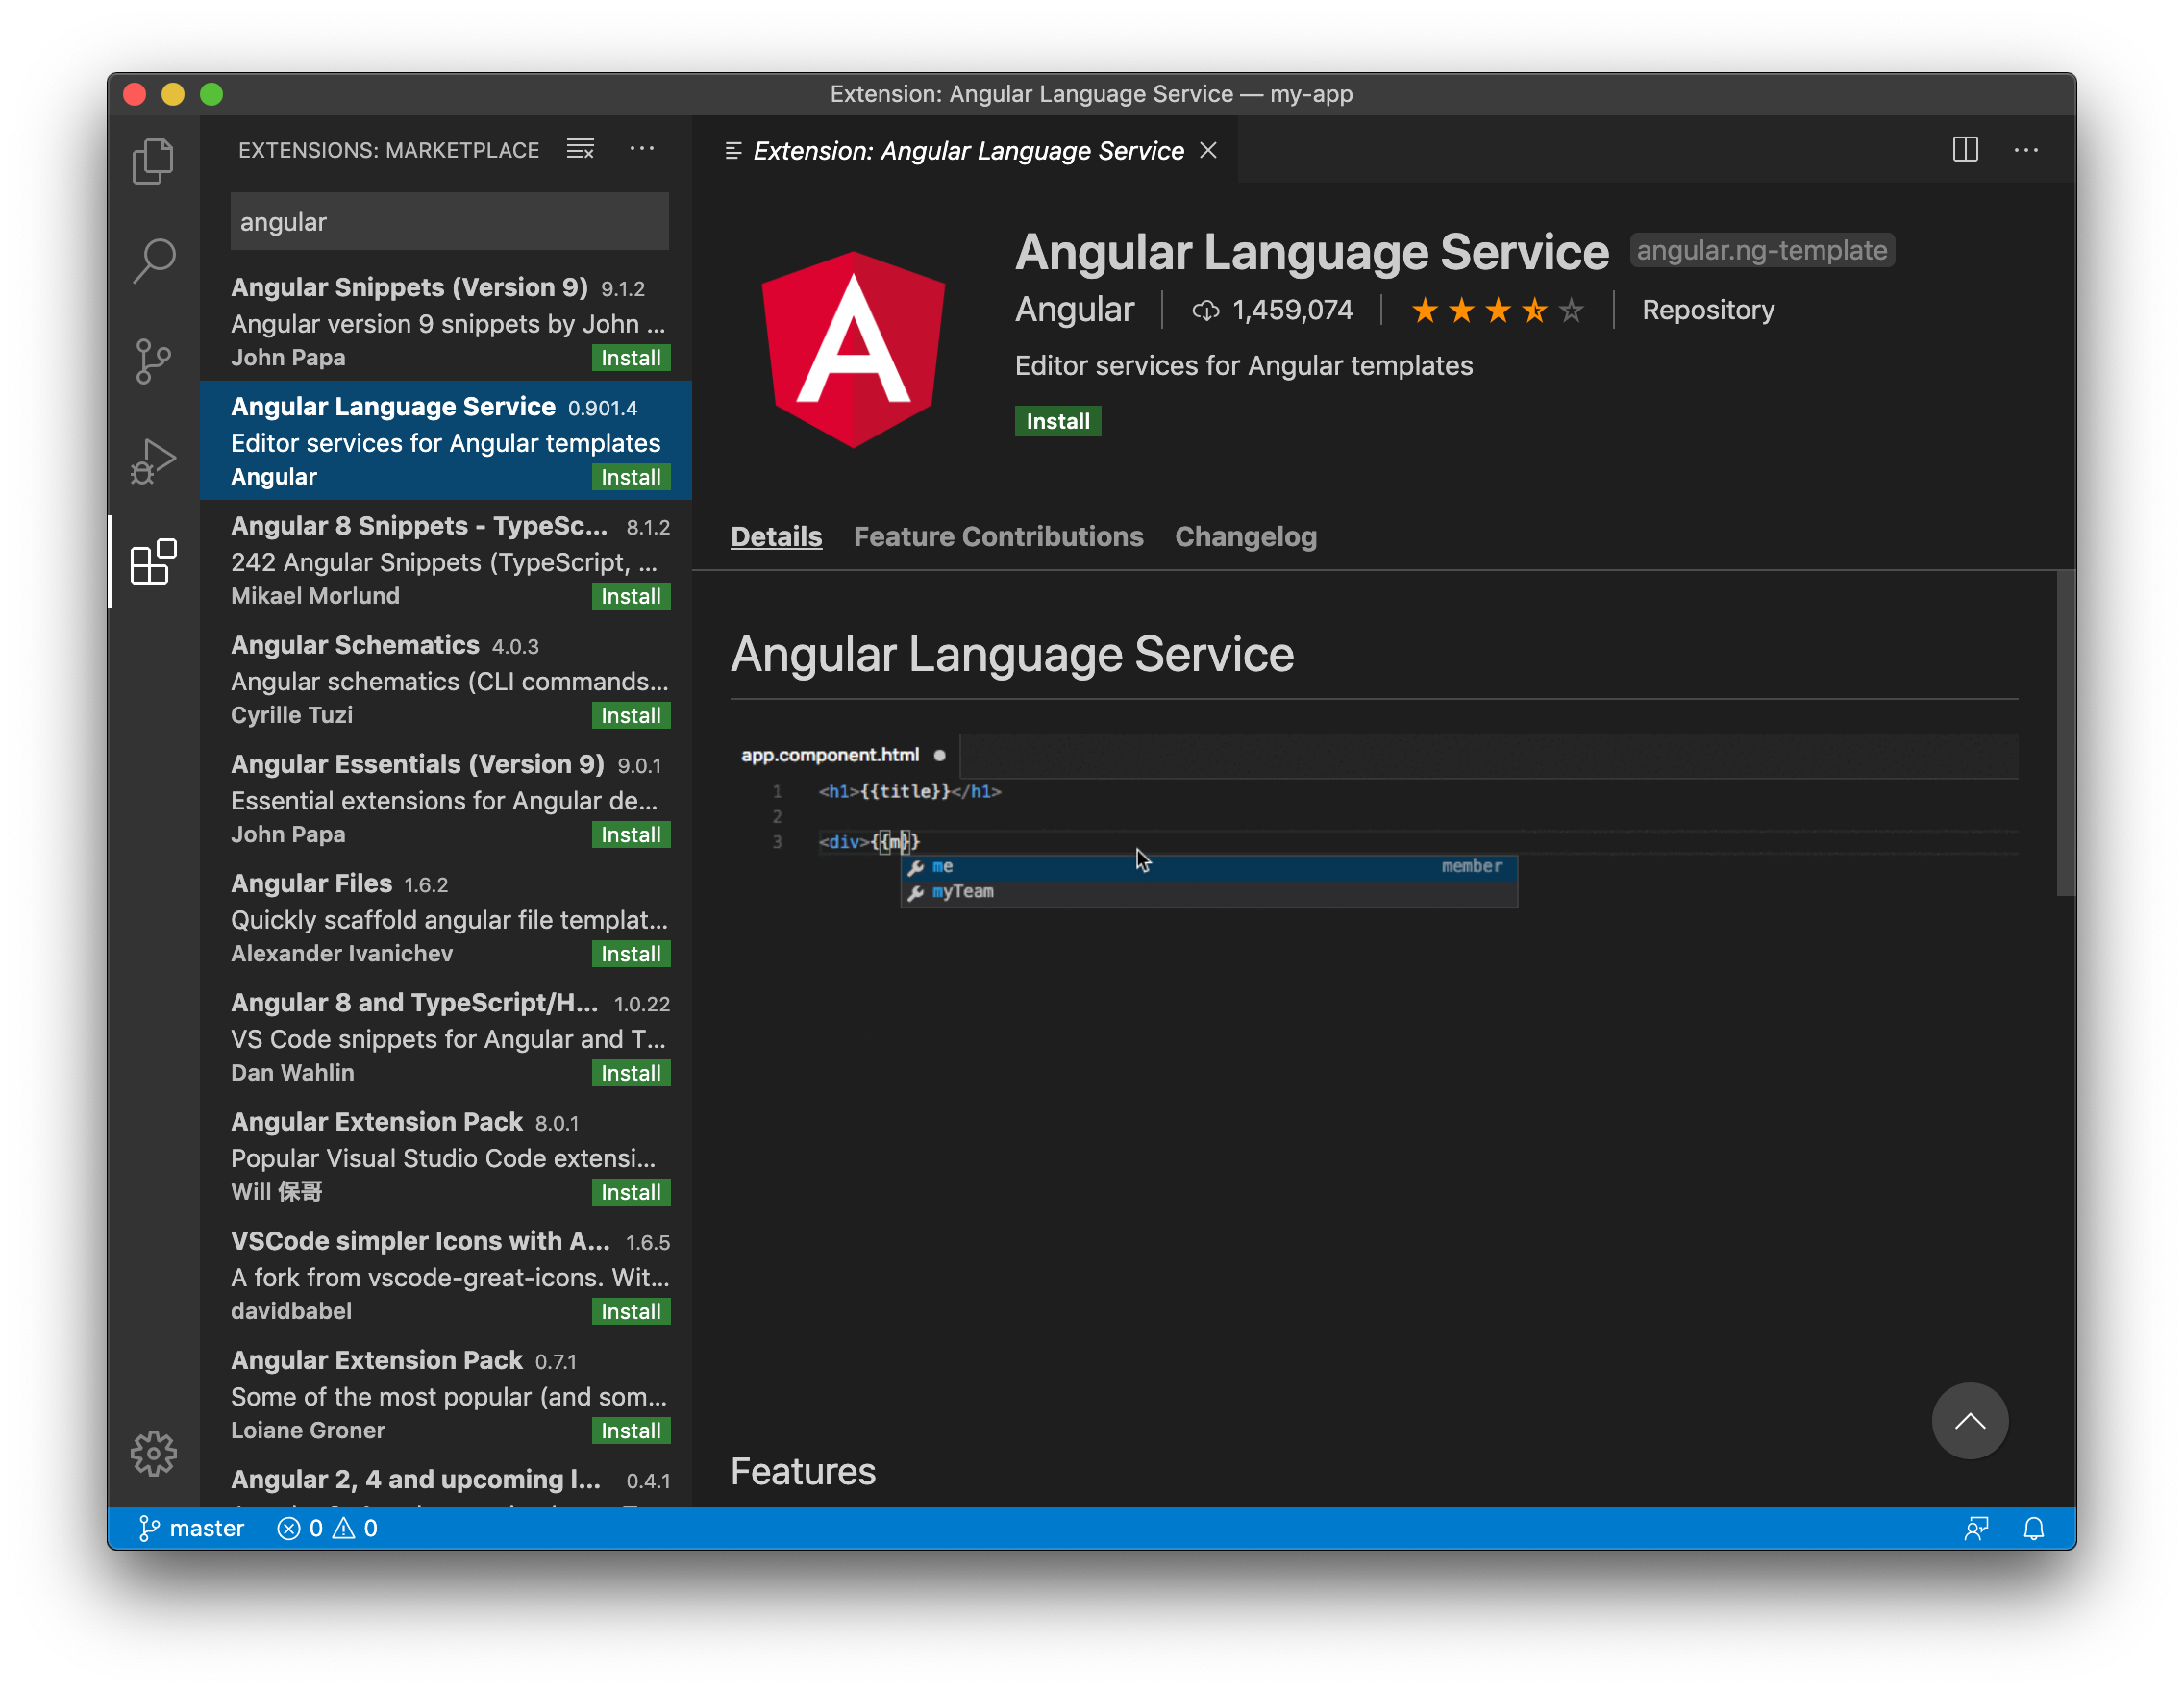Click the scroll-to-top arrow button
This screenshot has width=2184, height=1692.
point(1969,1421)
